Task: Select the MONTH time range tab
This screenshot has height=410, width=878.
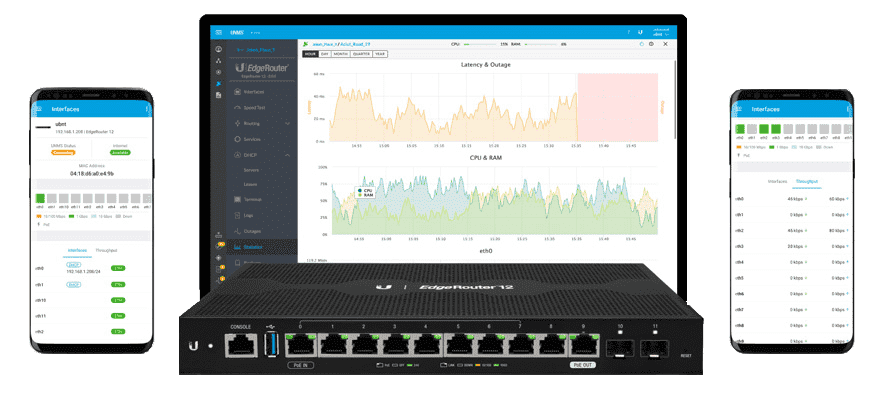Action: point(340,54)
